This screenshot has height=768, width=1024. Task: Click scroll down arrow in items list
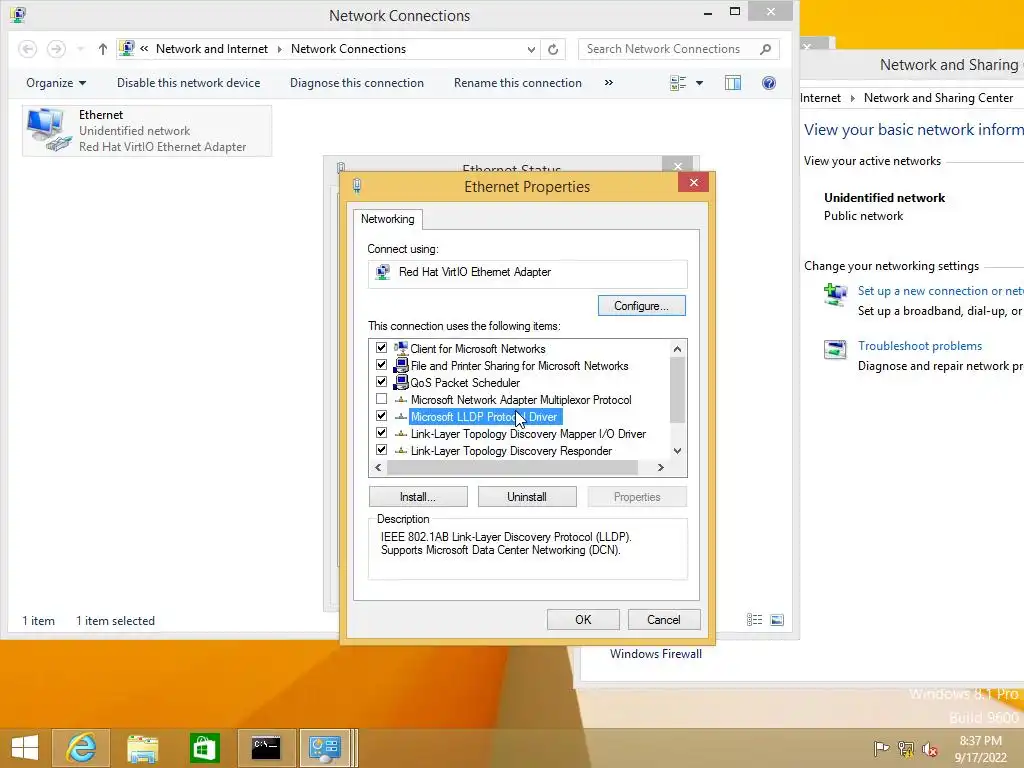click(x=677, y=451)
